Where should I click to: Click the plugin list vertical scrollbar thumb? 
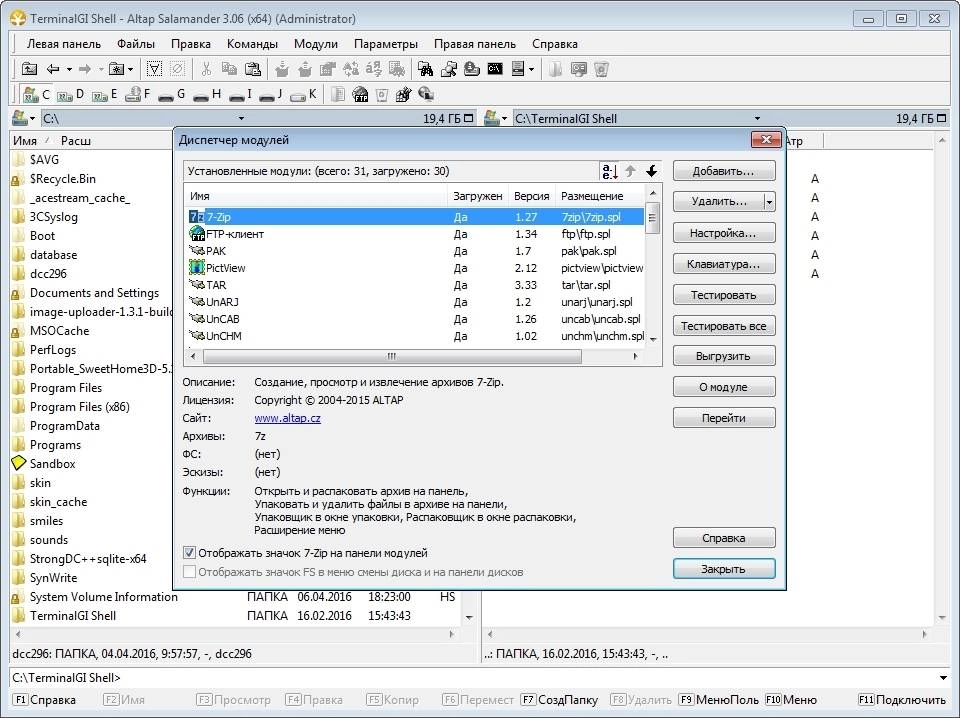point(653,220)
